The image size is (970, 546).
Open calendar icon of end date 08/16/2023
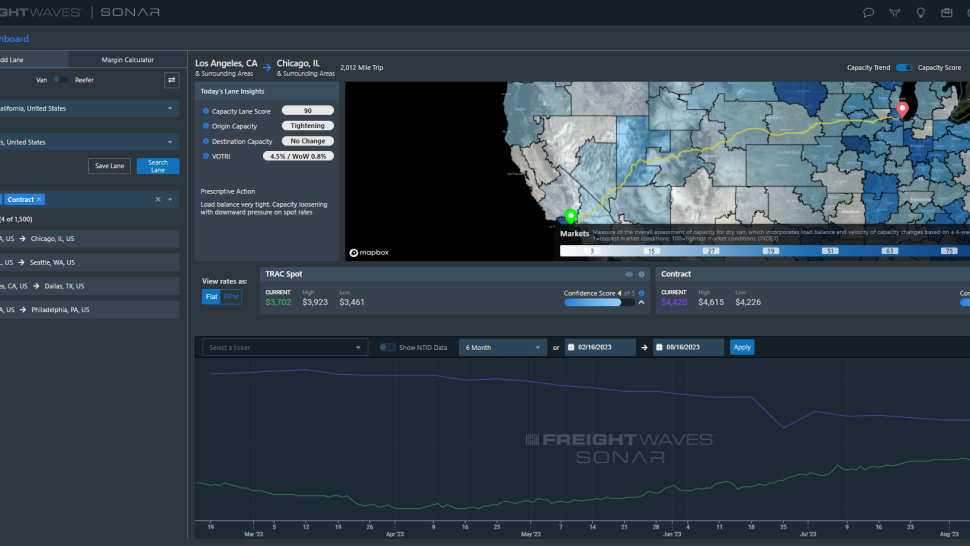pos(659,347)
